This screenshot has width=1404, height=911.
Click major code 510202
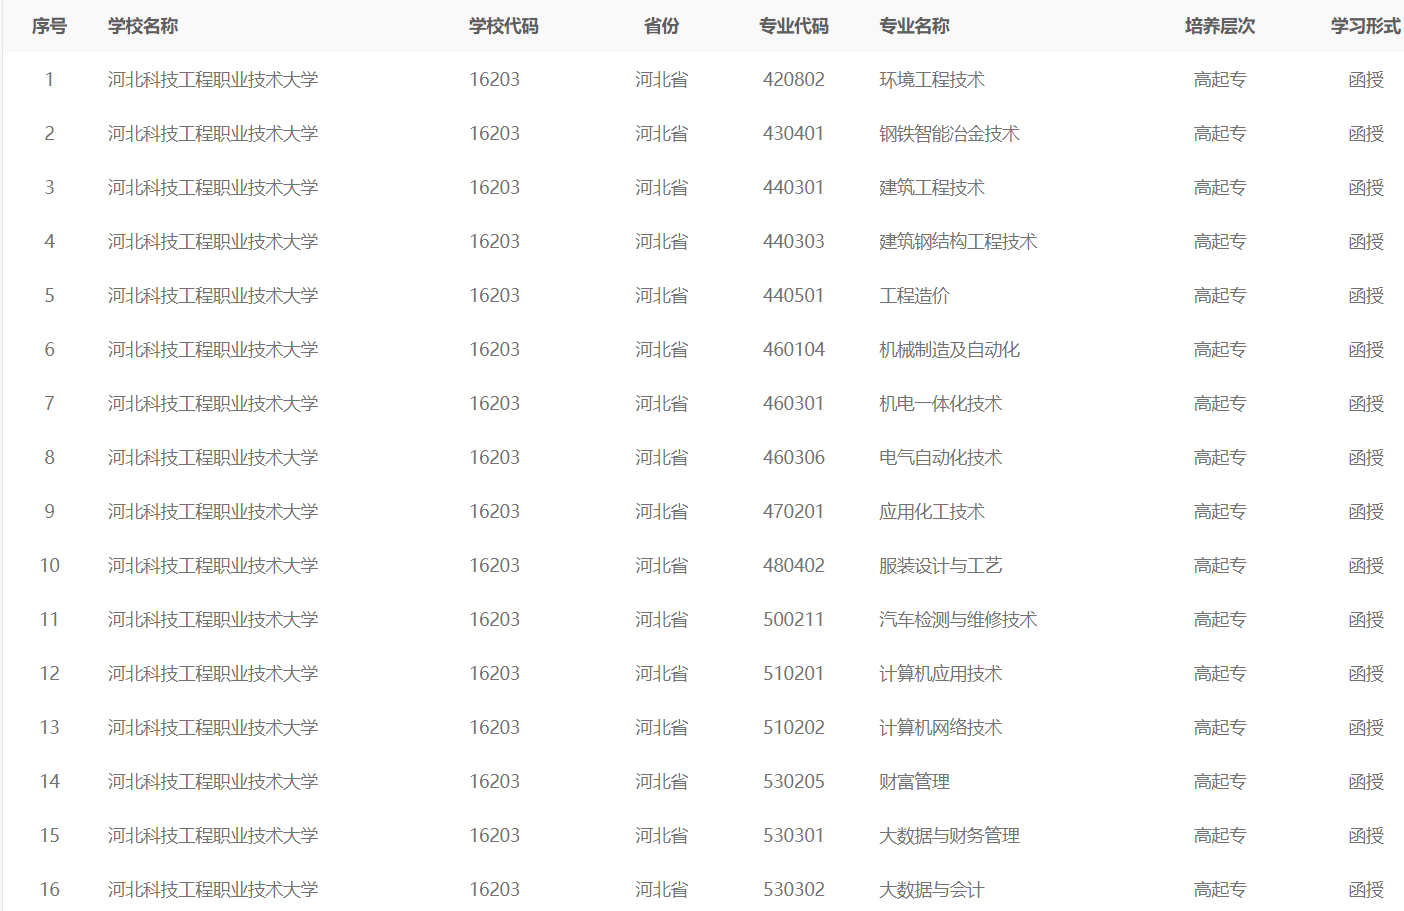click(794, 728)
